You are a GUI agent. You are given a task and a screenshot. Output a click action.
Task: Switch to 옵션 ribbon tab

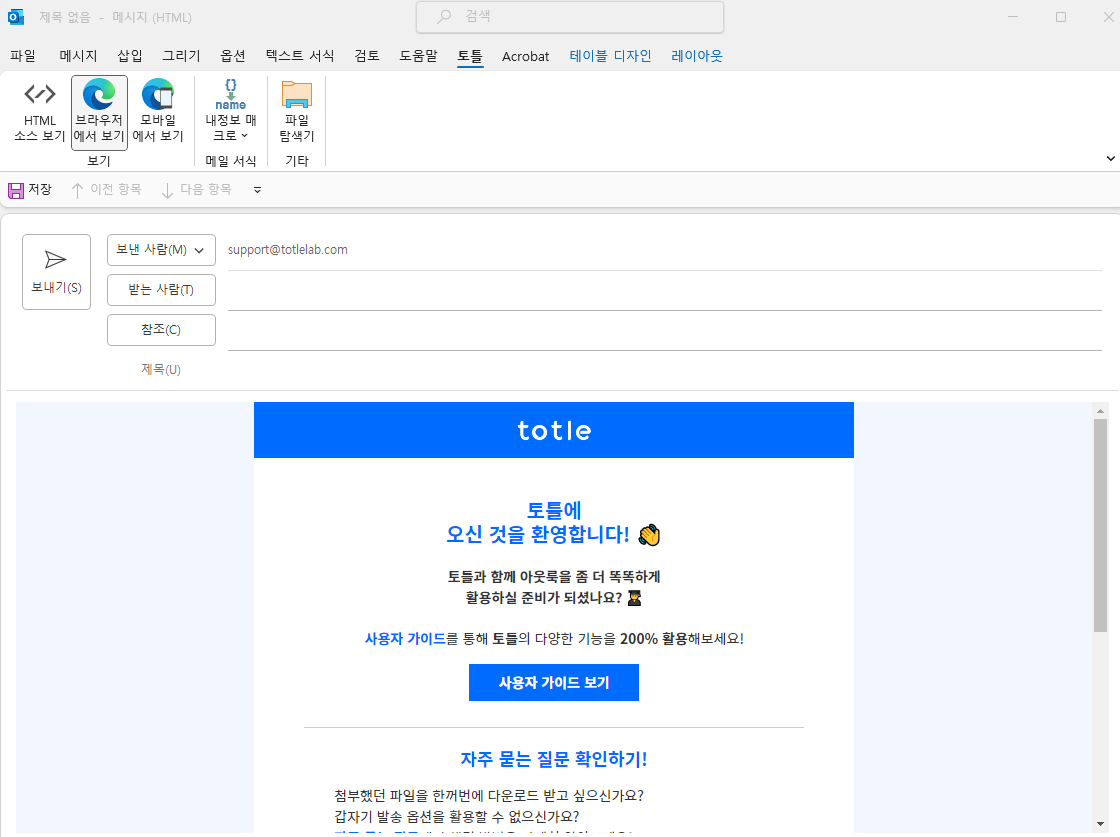(233, 56)
